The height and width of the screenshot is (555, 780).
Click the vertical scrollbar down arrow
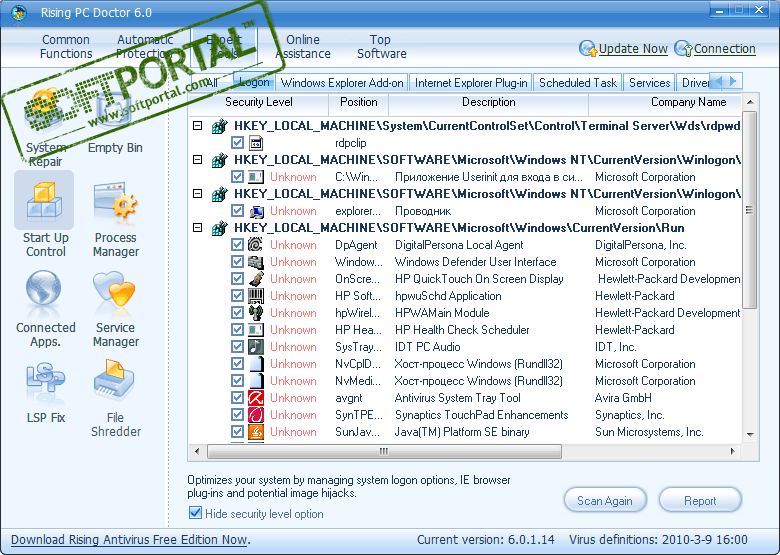coord(750,434)
